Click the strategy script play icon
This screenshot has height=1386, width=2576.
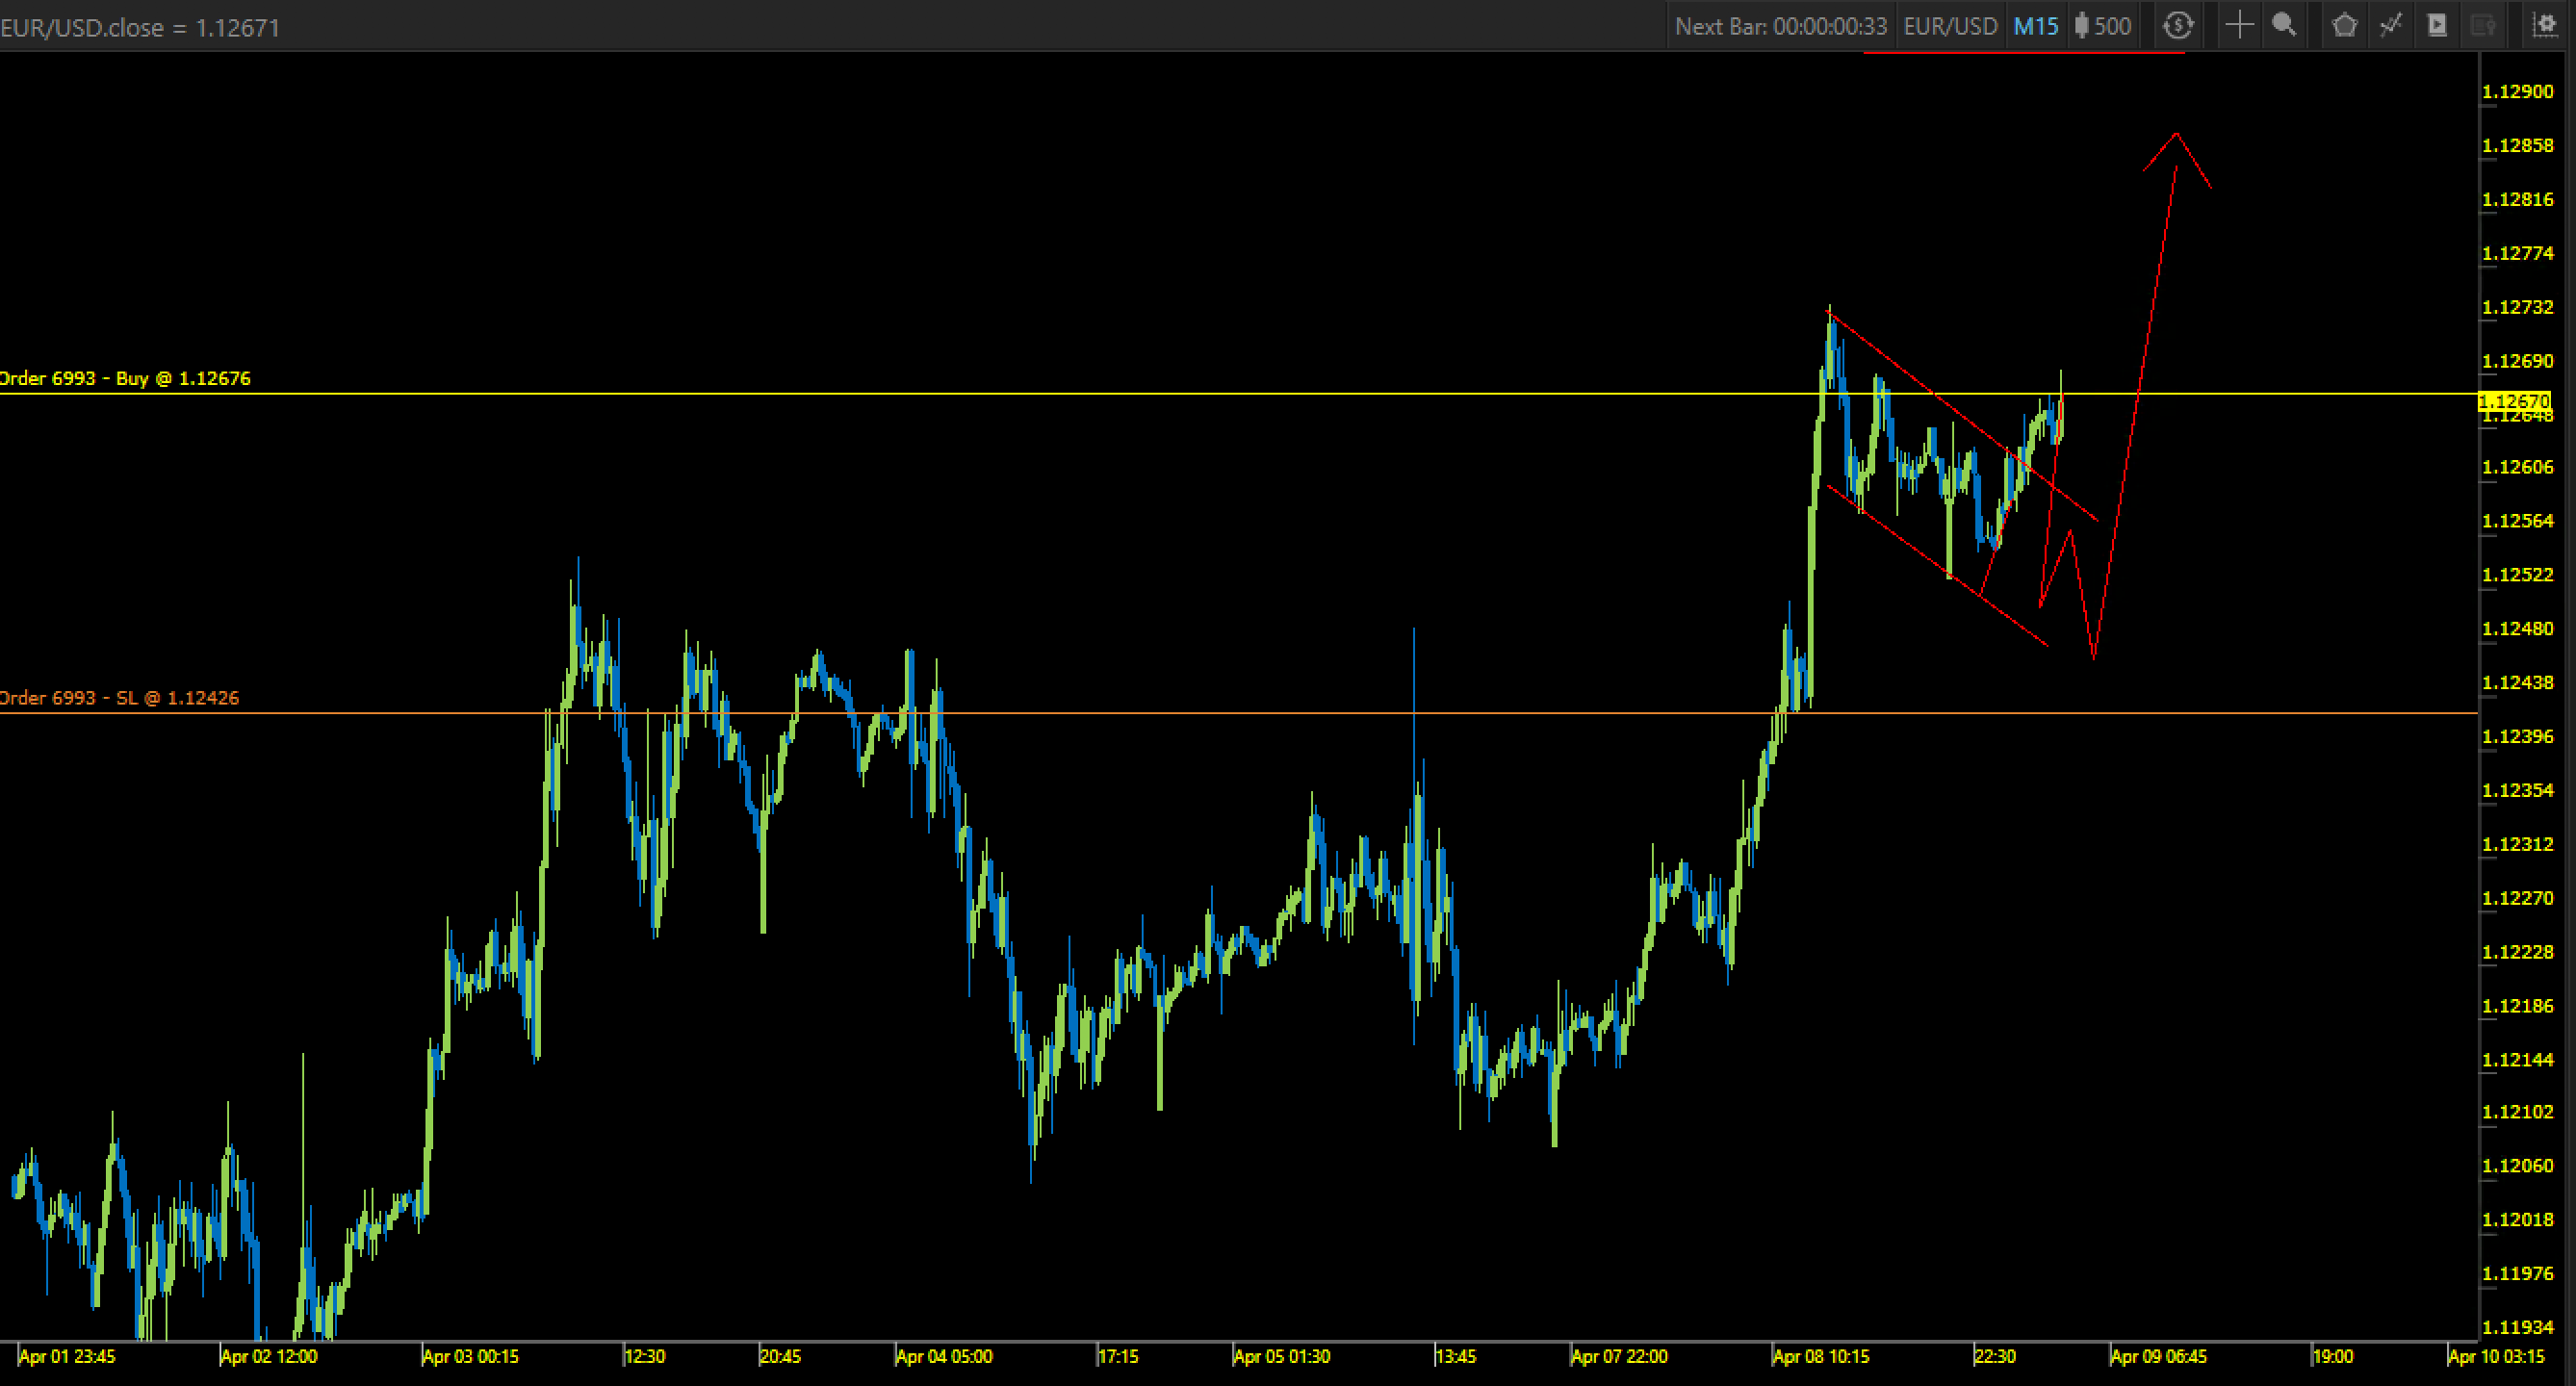tap(2437, 26)
